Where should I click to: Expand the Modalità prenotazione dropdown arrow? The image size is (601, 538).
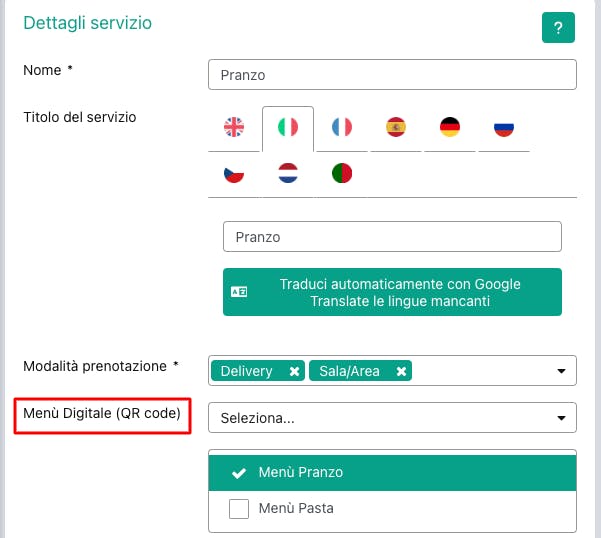coord(561,371)
